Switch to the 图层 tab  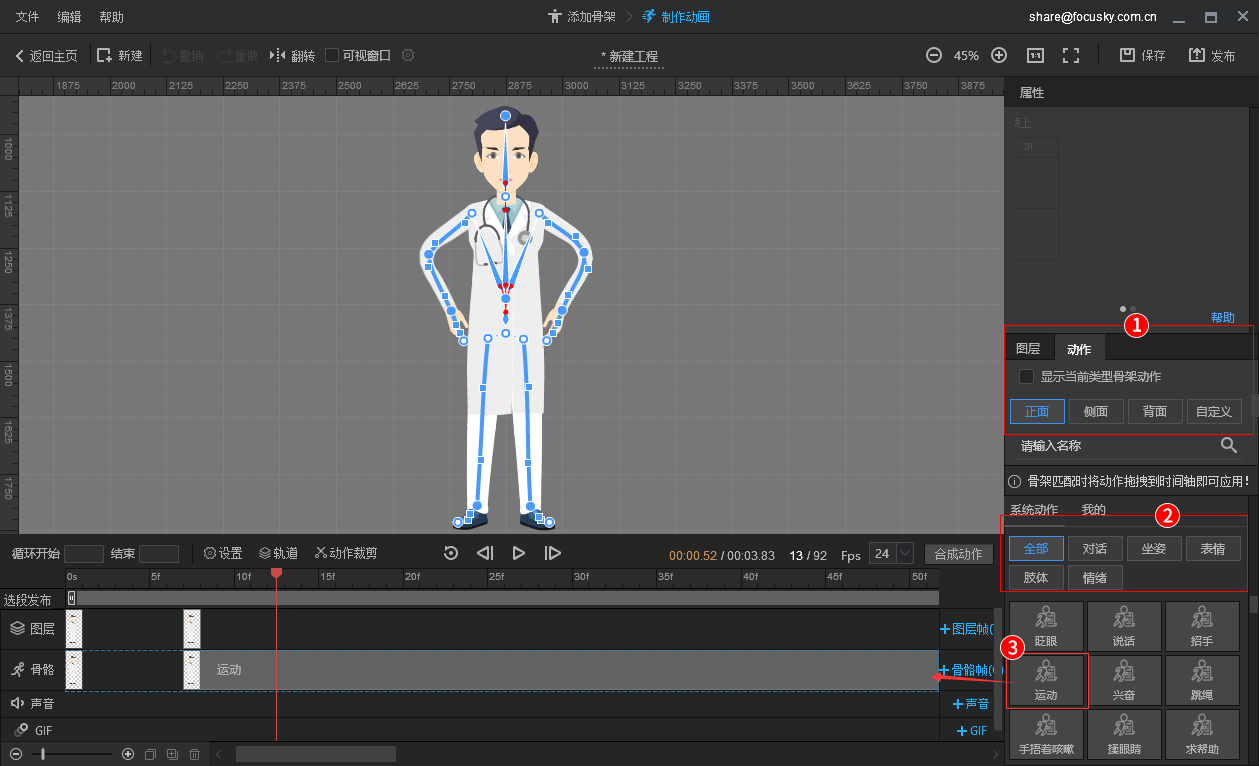pos(1028,349)
